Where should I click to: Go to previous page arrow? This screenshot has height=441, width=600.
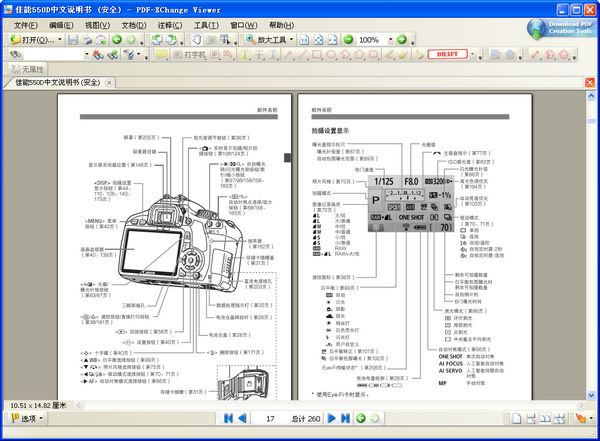coord(242,418)
